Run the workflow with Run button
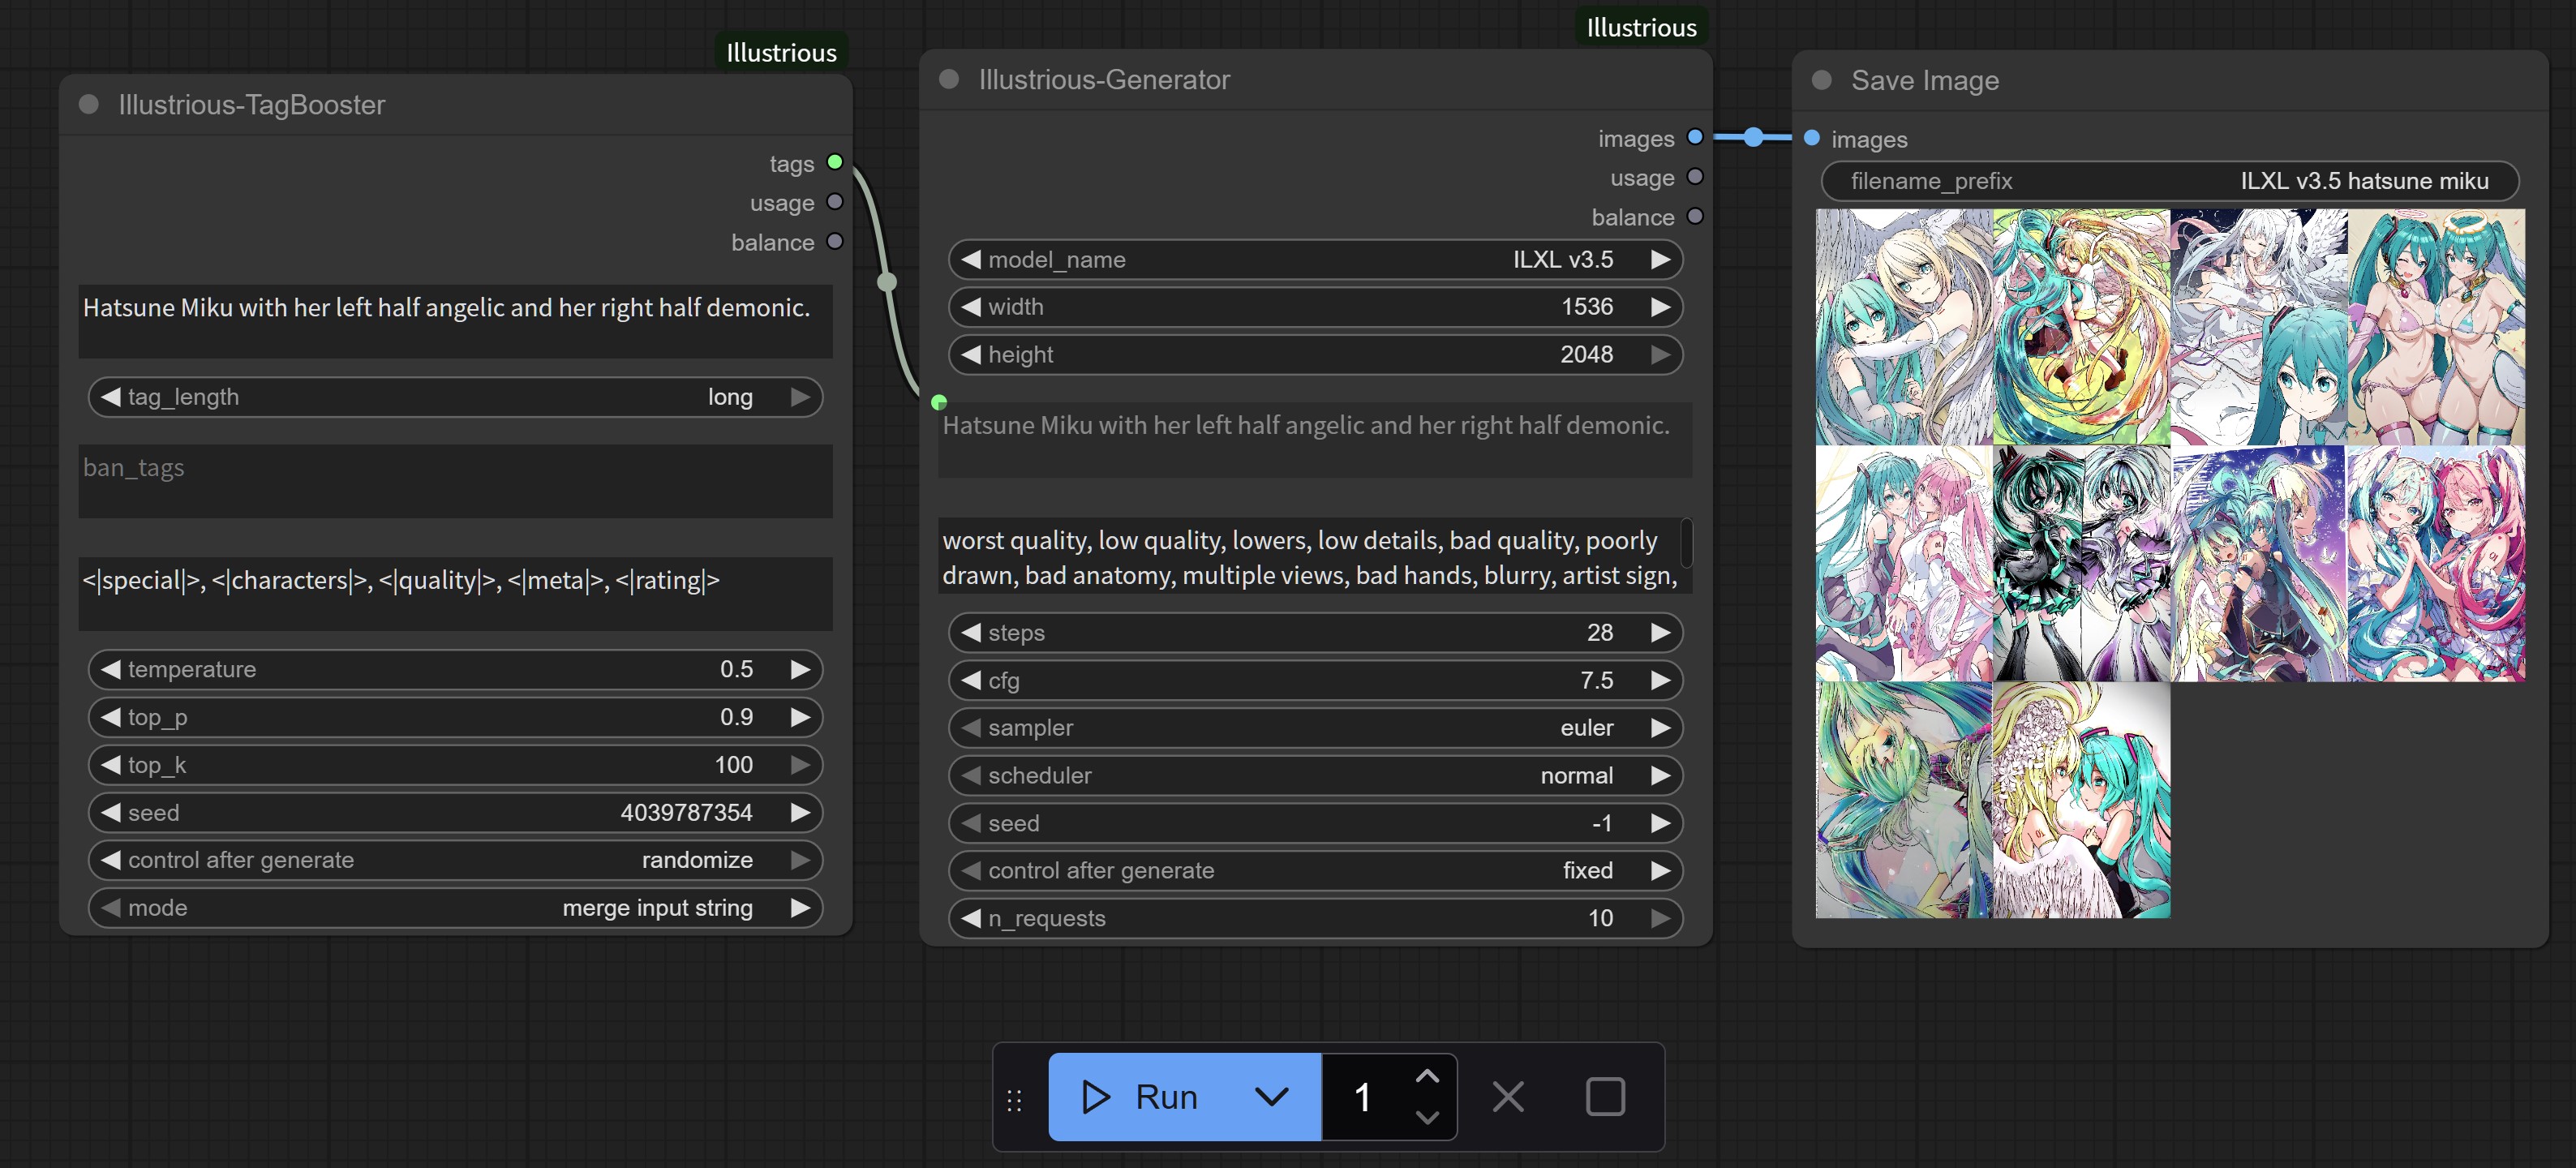2576x1168 pixels. pyautogui.click(x=1141, y=1097)
